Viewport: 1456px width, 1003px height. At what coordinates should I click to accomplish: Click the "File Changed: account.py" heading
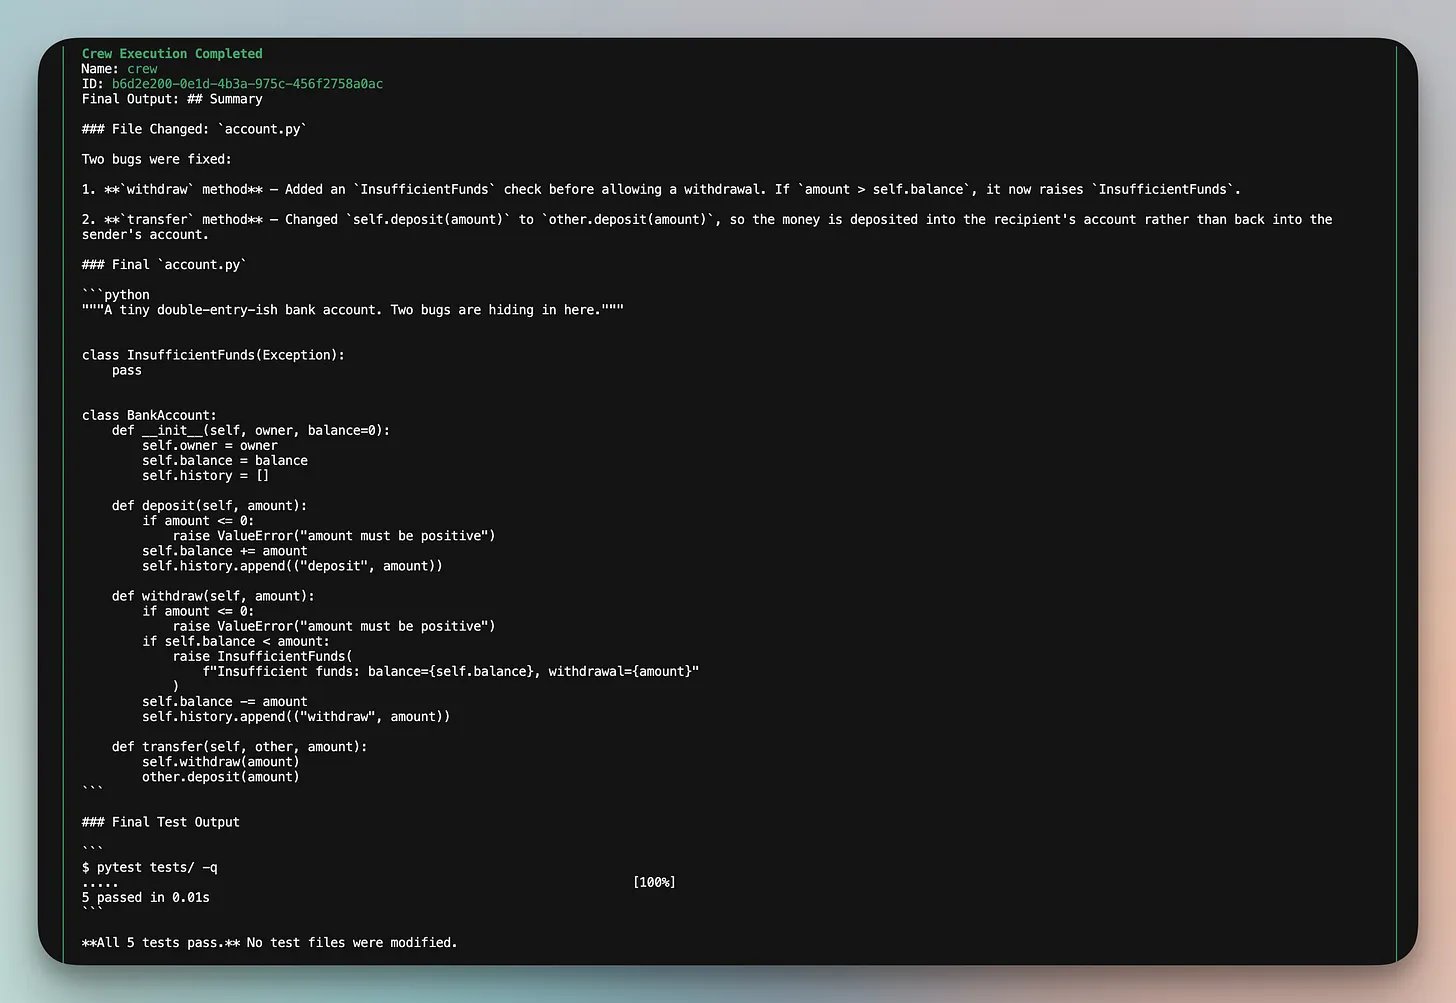pyautogui.click(x=195, y=129)
